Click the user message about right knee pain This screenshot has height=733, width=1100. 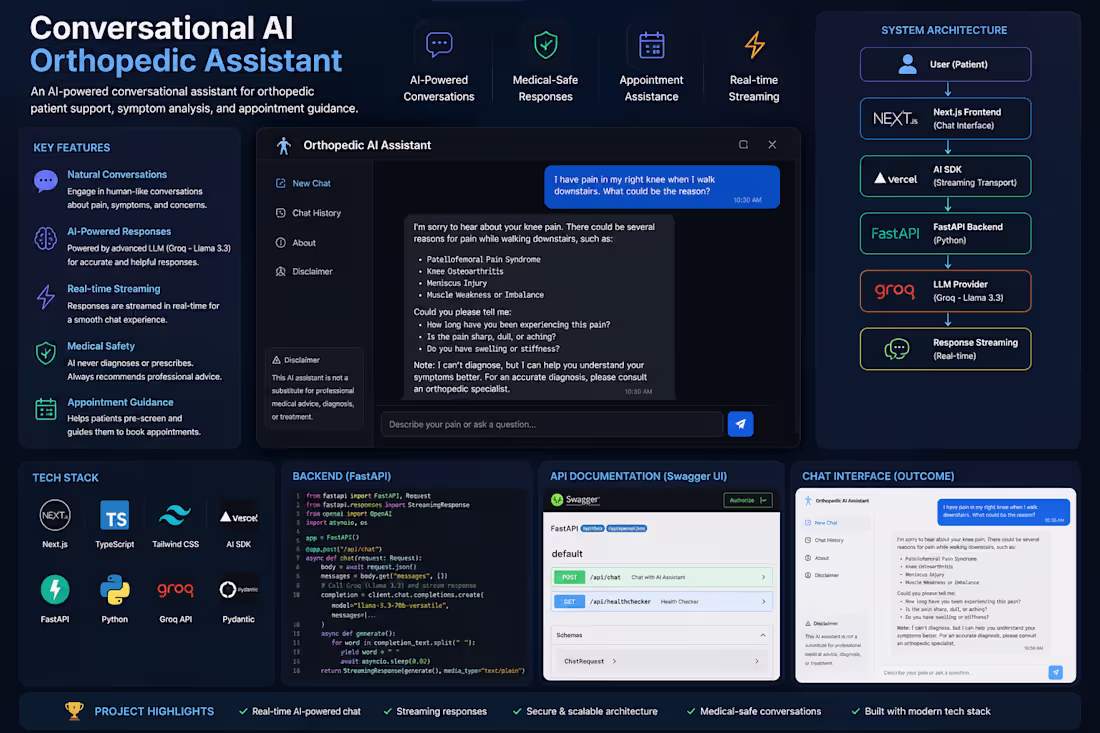pos(662,187)
